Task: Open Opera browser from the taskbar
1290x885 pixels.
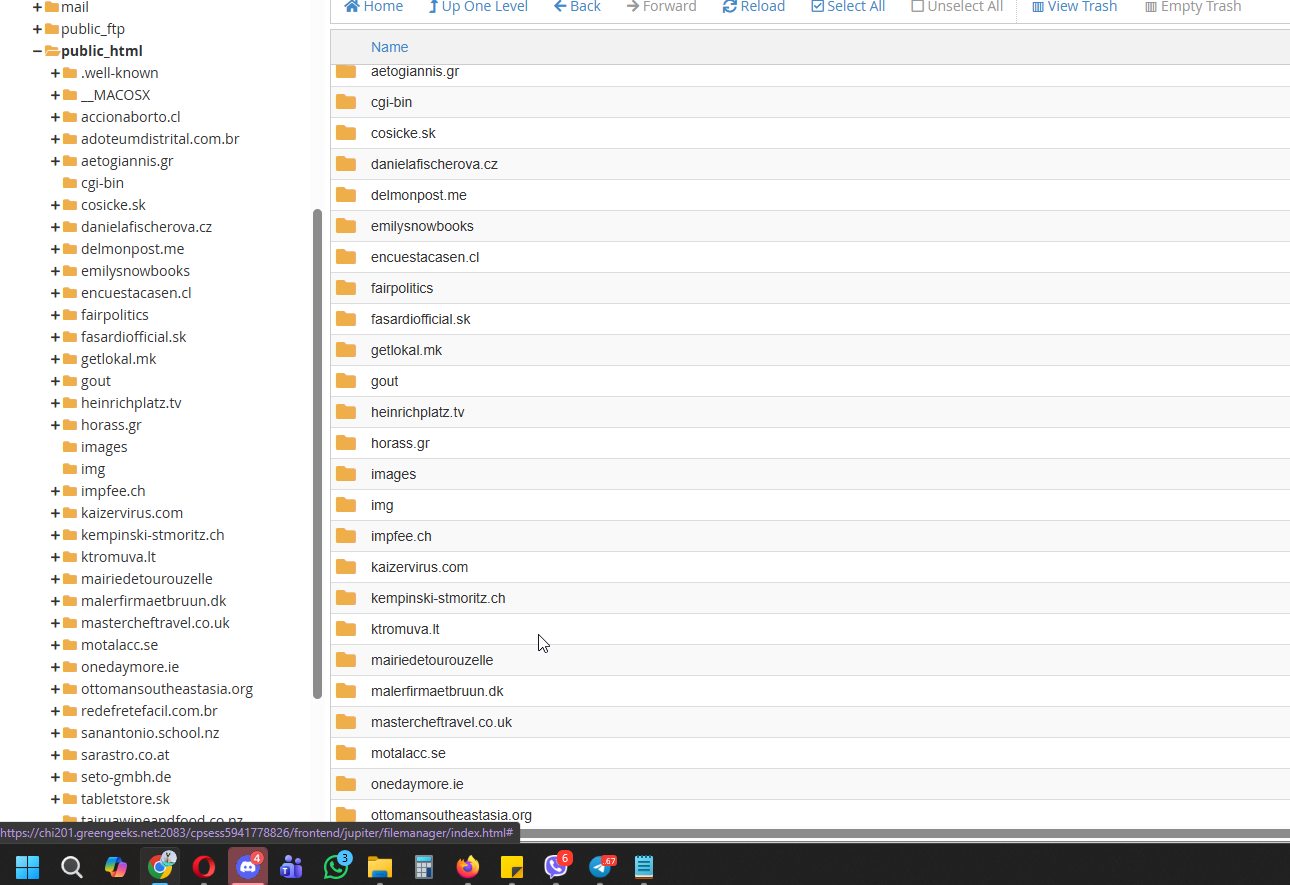Action: click(x=203, y=866)
